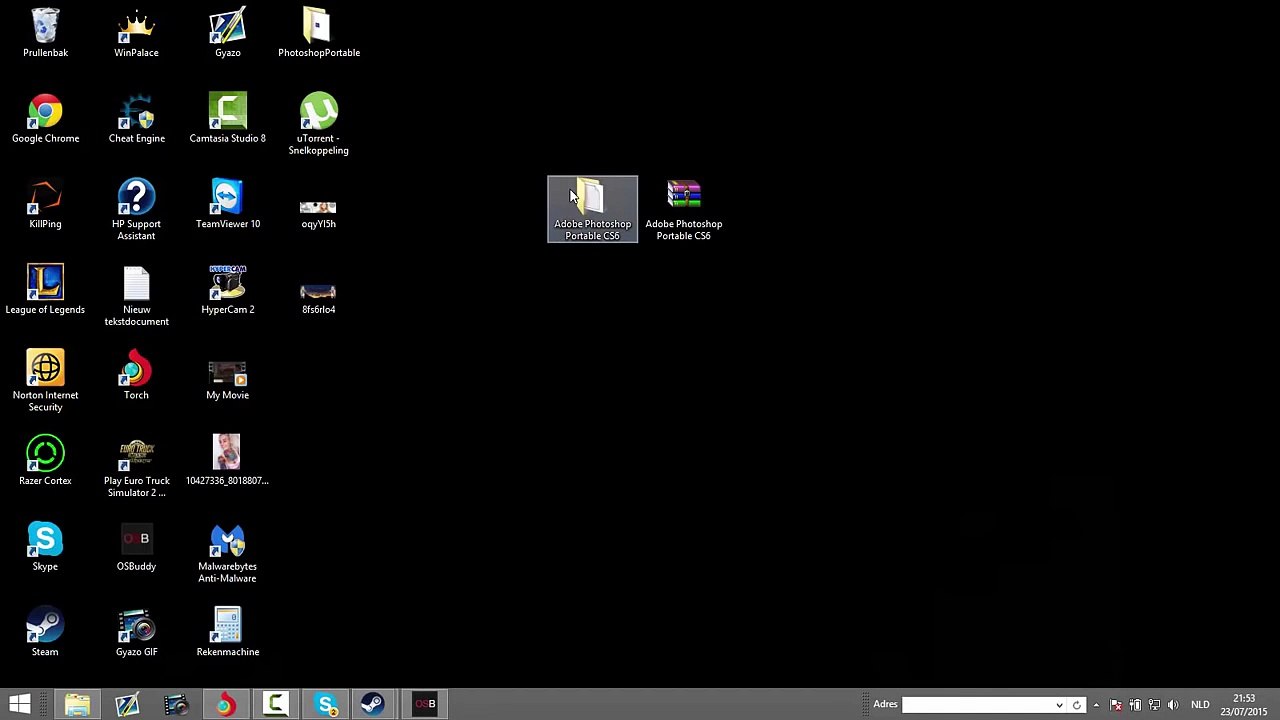Switch to Steam in the taskbar
Image resolution: width=1280 pixels, height=720 pixels.
coord(373,704)
